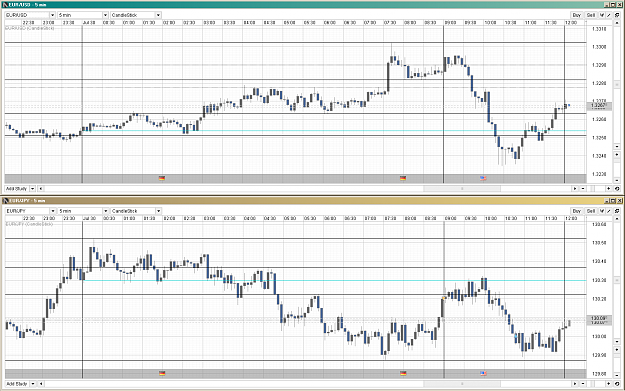Select the line drawing tool in EUR/USD chart
Screen dimensions: 625x391
pyautogui.click(x=609, y=15)
